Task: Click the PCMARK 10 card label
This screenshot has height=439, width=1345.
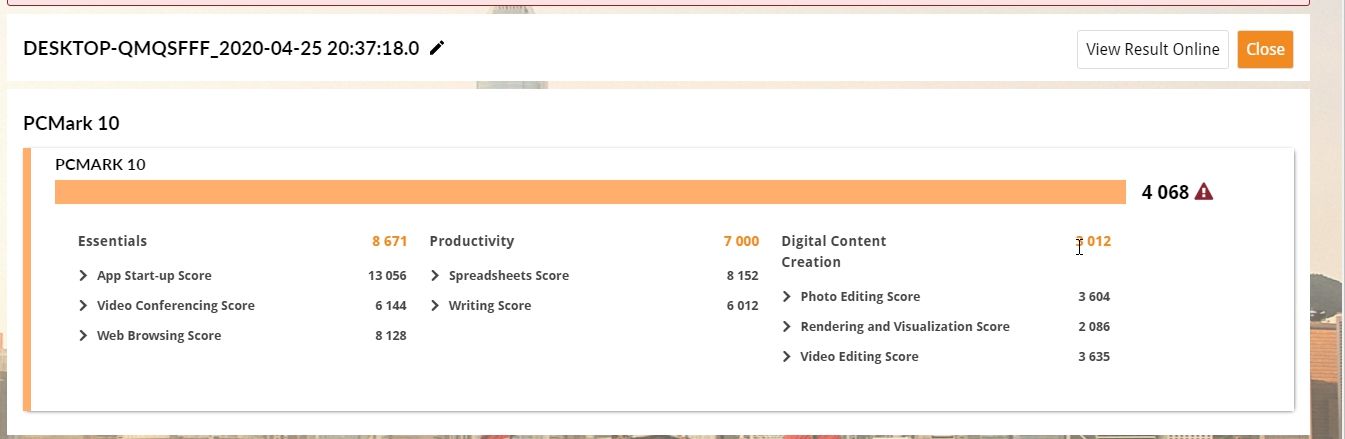Action: [x=100, y=164]
